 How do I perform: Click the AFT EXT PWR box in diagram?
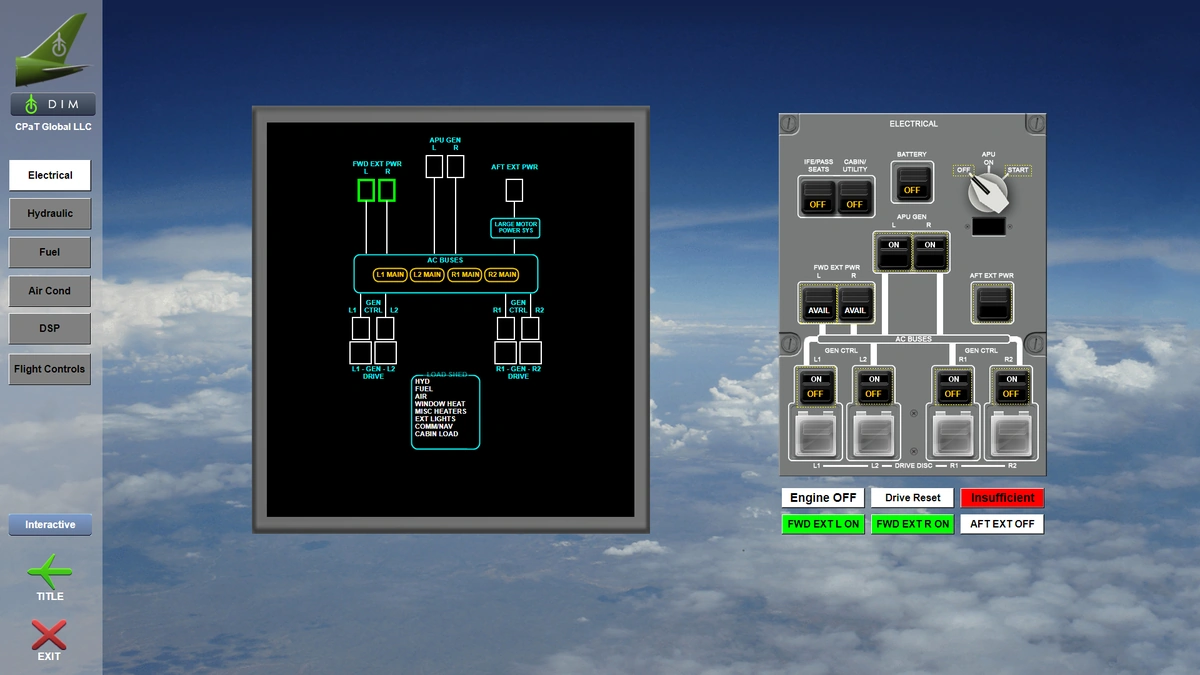coord(514,190)
